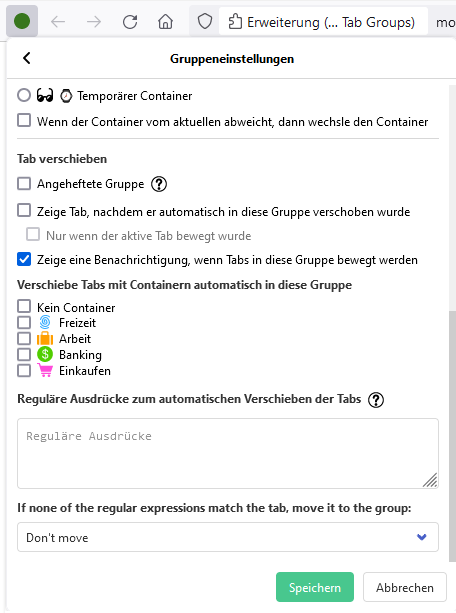Viewport: 456px width, 613px height.
Task: Return using the back chevron in Gruppeneinstellungen
Action: [27, 58]
